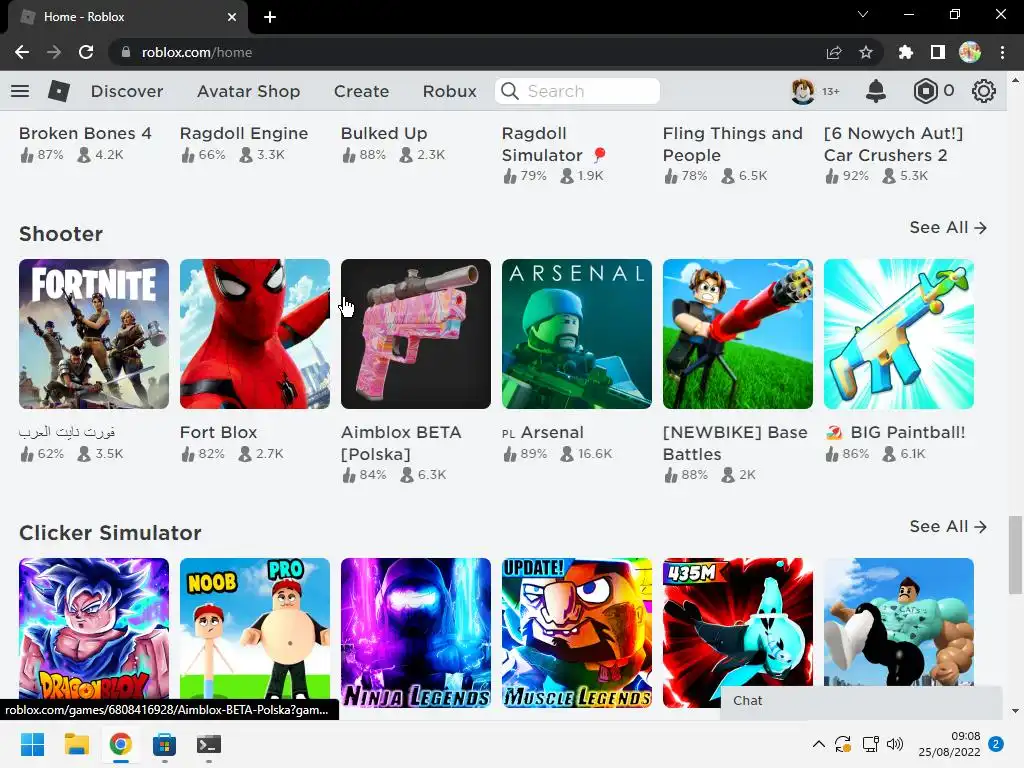This screenshot has width=1024, height=768.
Task: Open the Fortnite game thumbnail
Action: [x=94, y=334]
